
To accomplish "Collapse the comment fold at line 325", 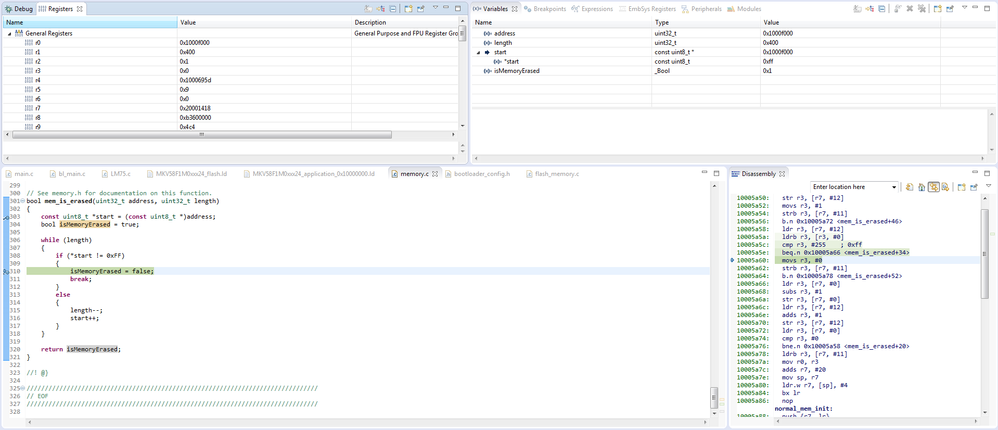I will pos(23,388).
